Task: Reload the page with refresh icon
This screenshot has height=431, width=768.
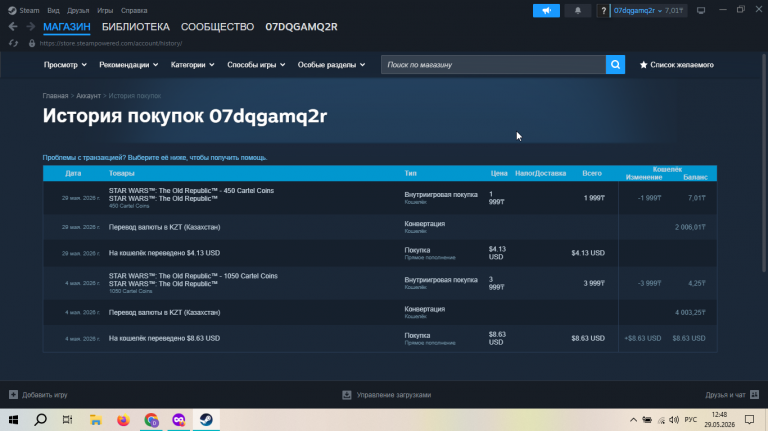Action: [13, 43]
